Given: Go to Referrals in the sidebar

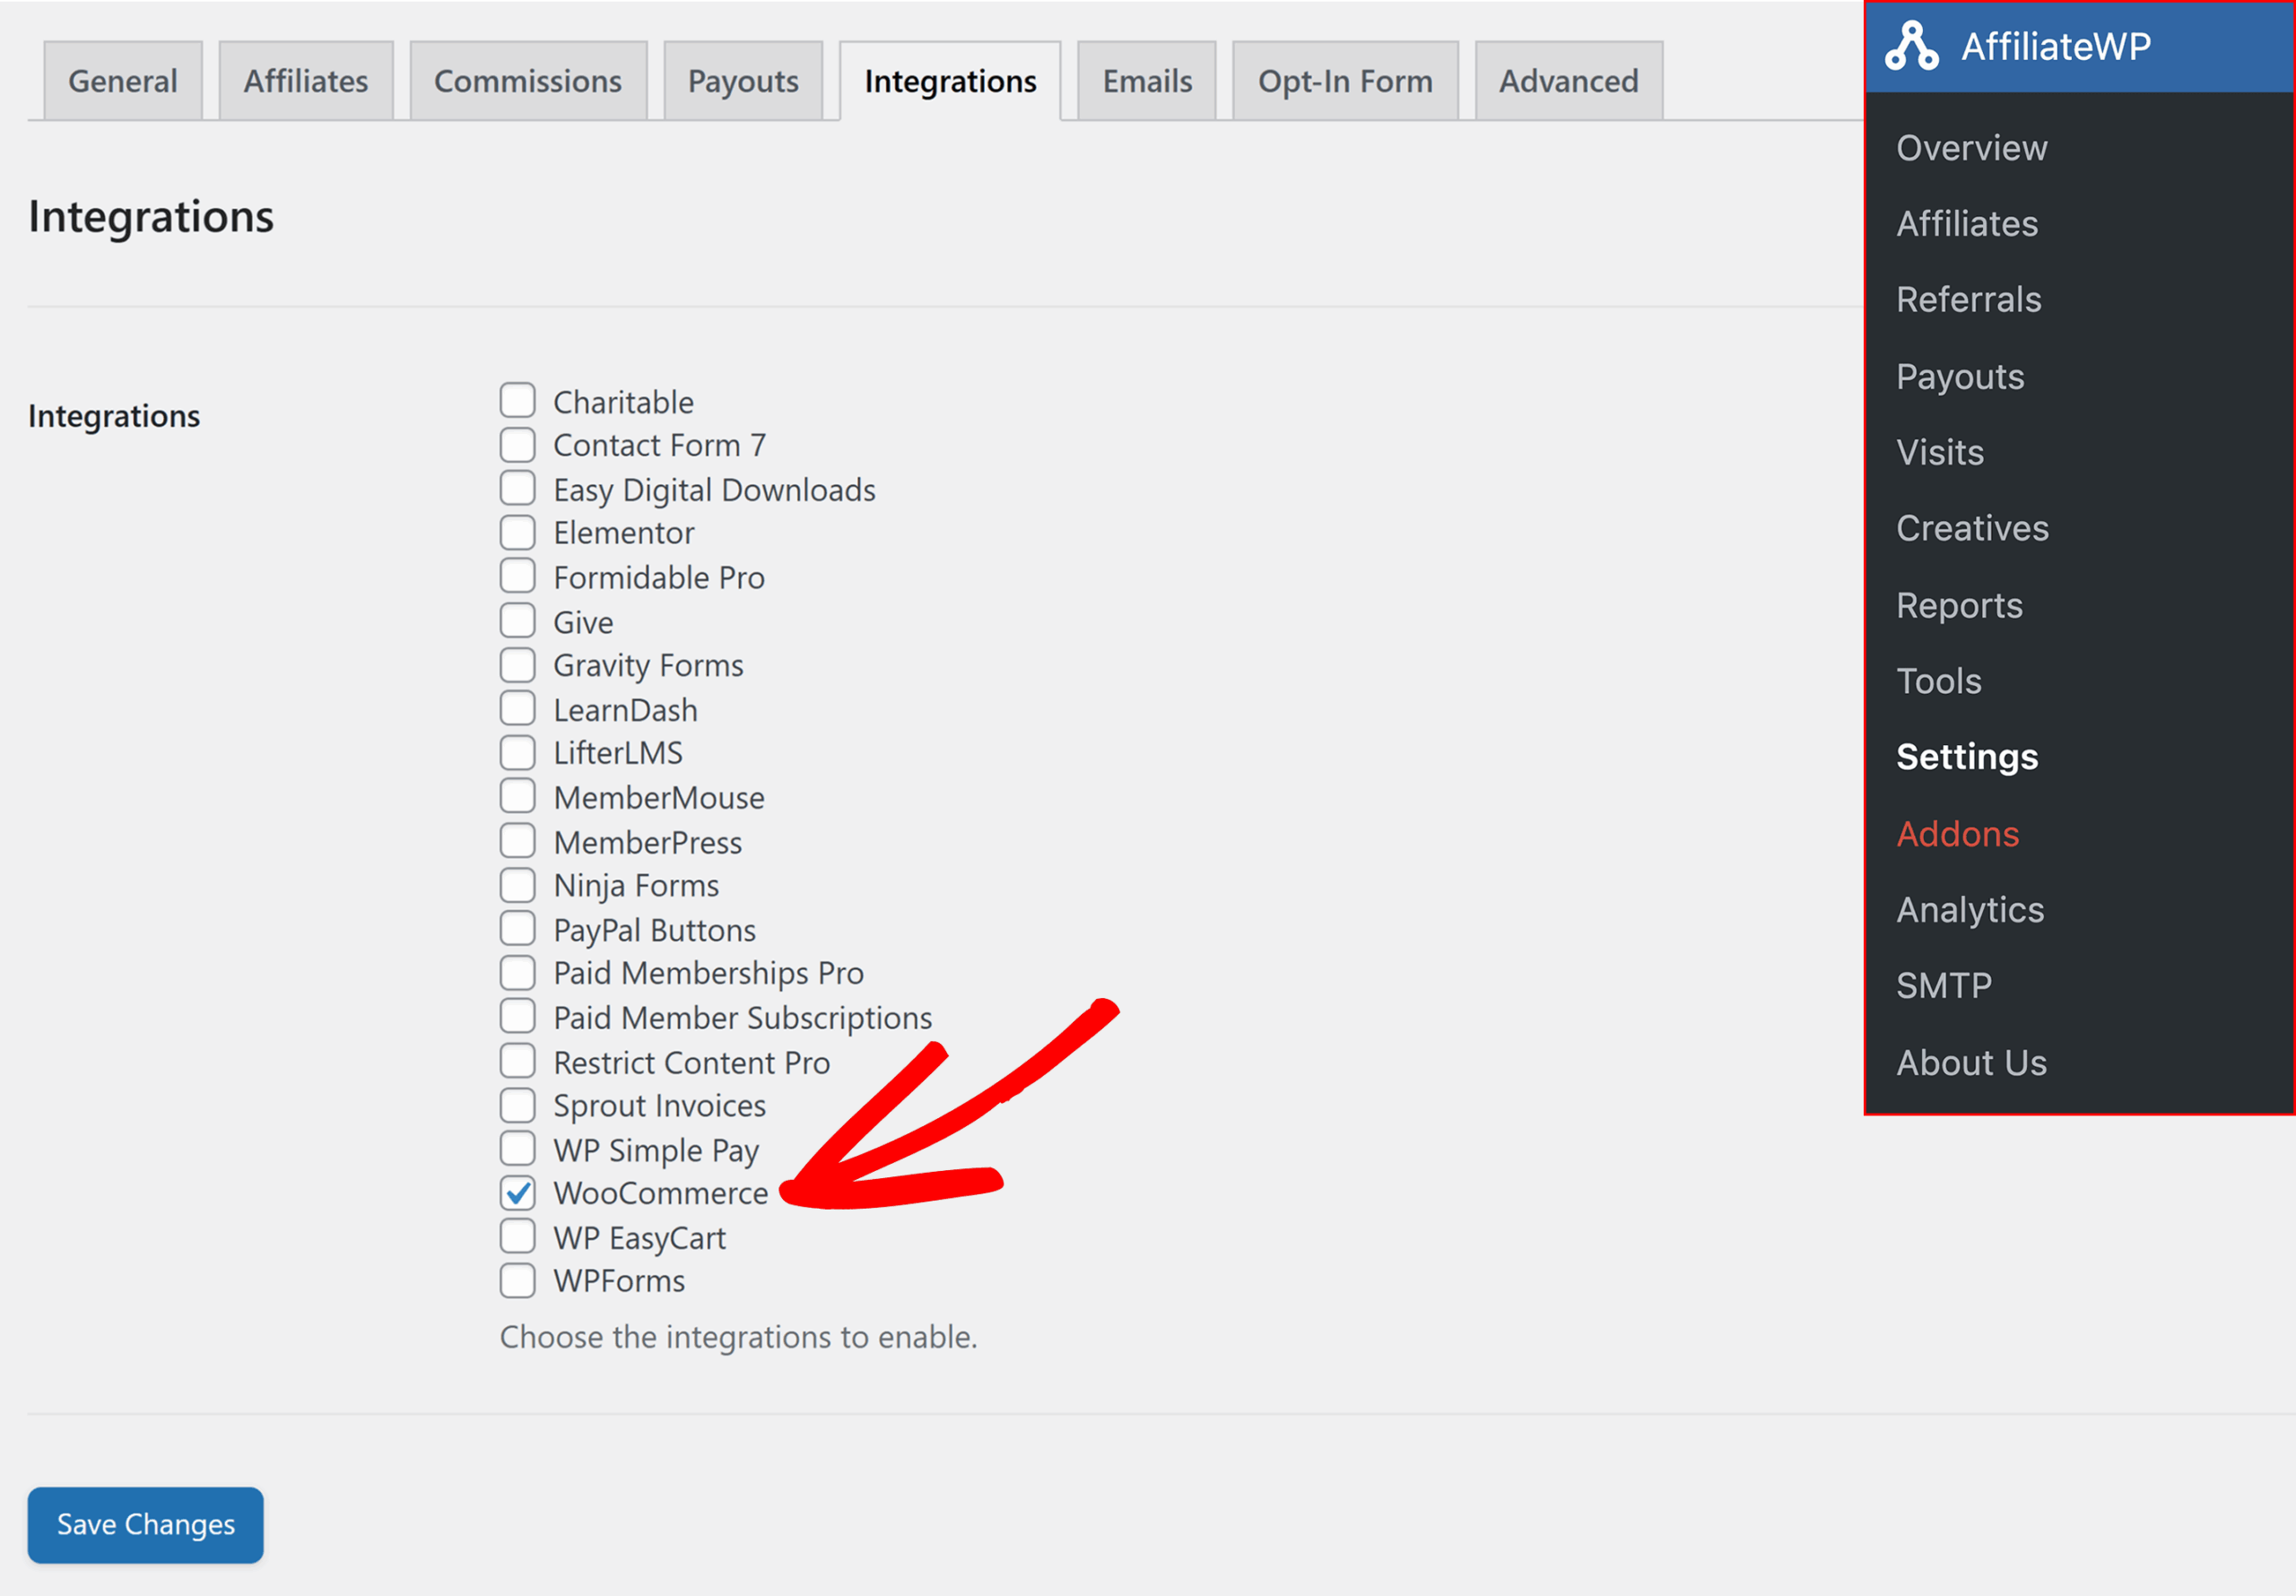Looking at the screenshot, I should 1968,300.
